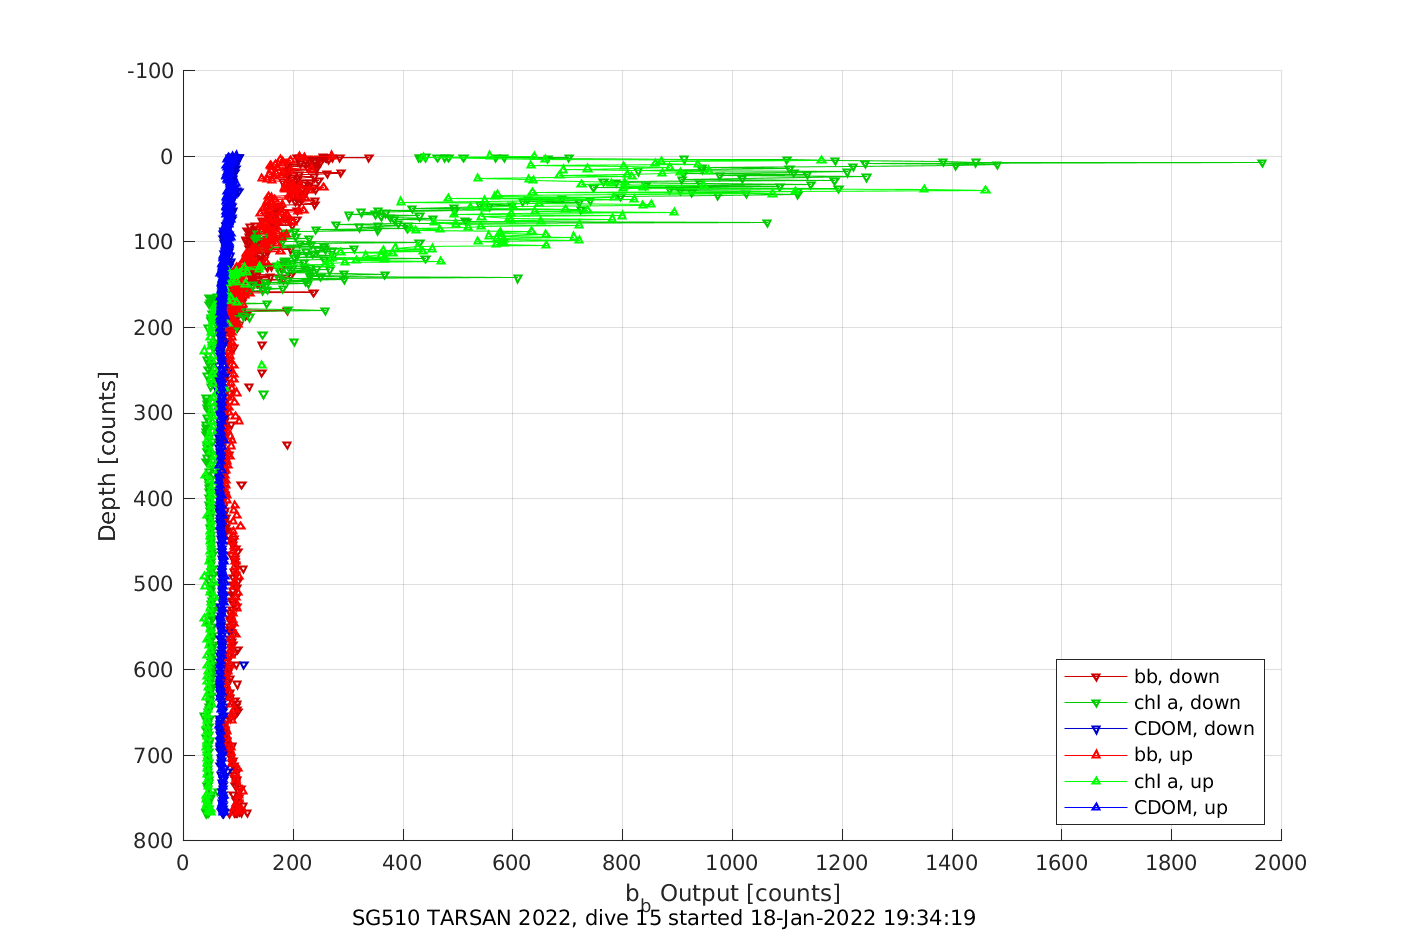Select the isolated blue CDOM marker near 600 depth
The image size is (1417, 945).
[x=243, y=665]
